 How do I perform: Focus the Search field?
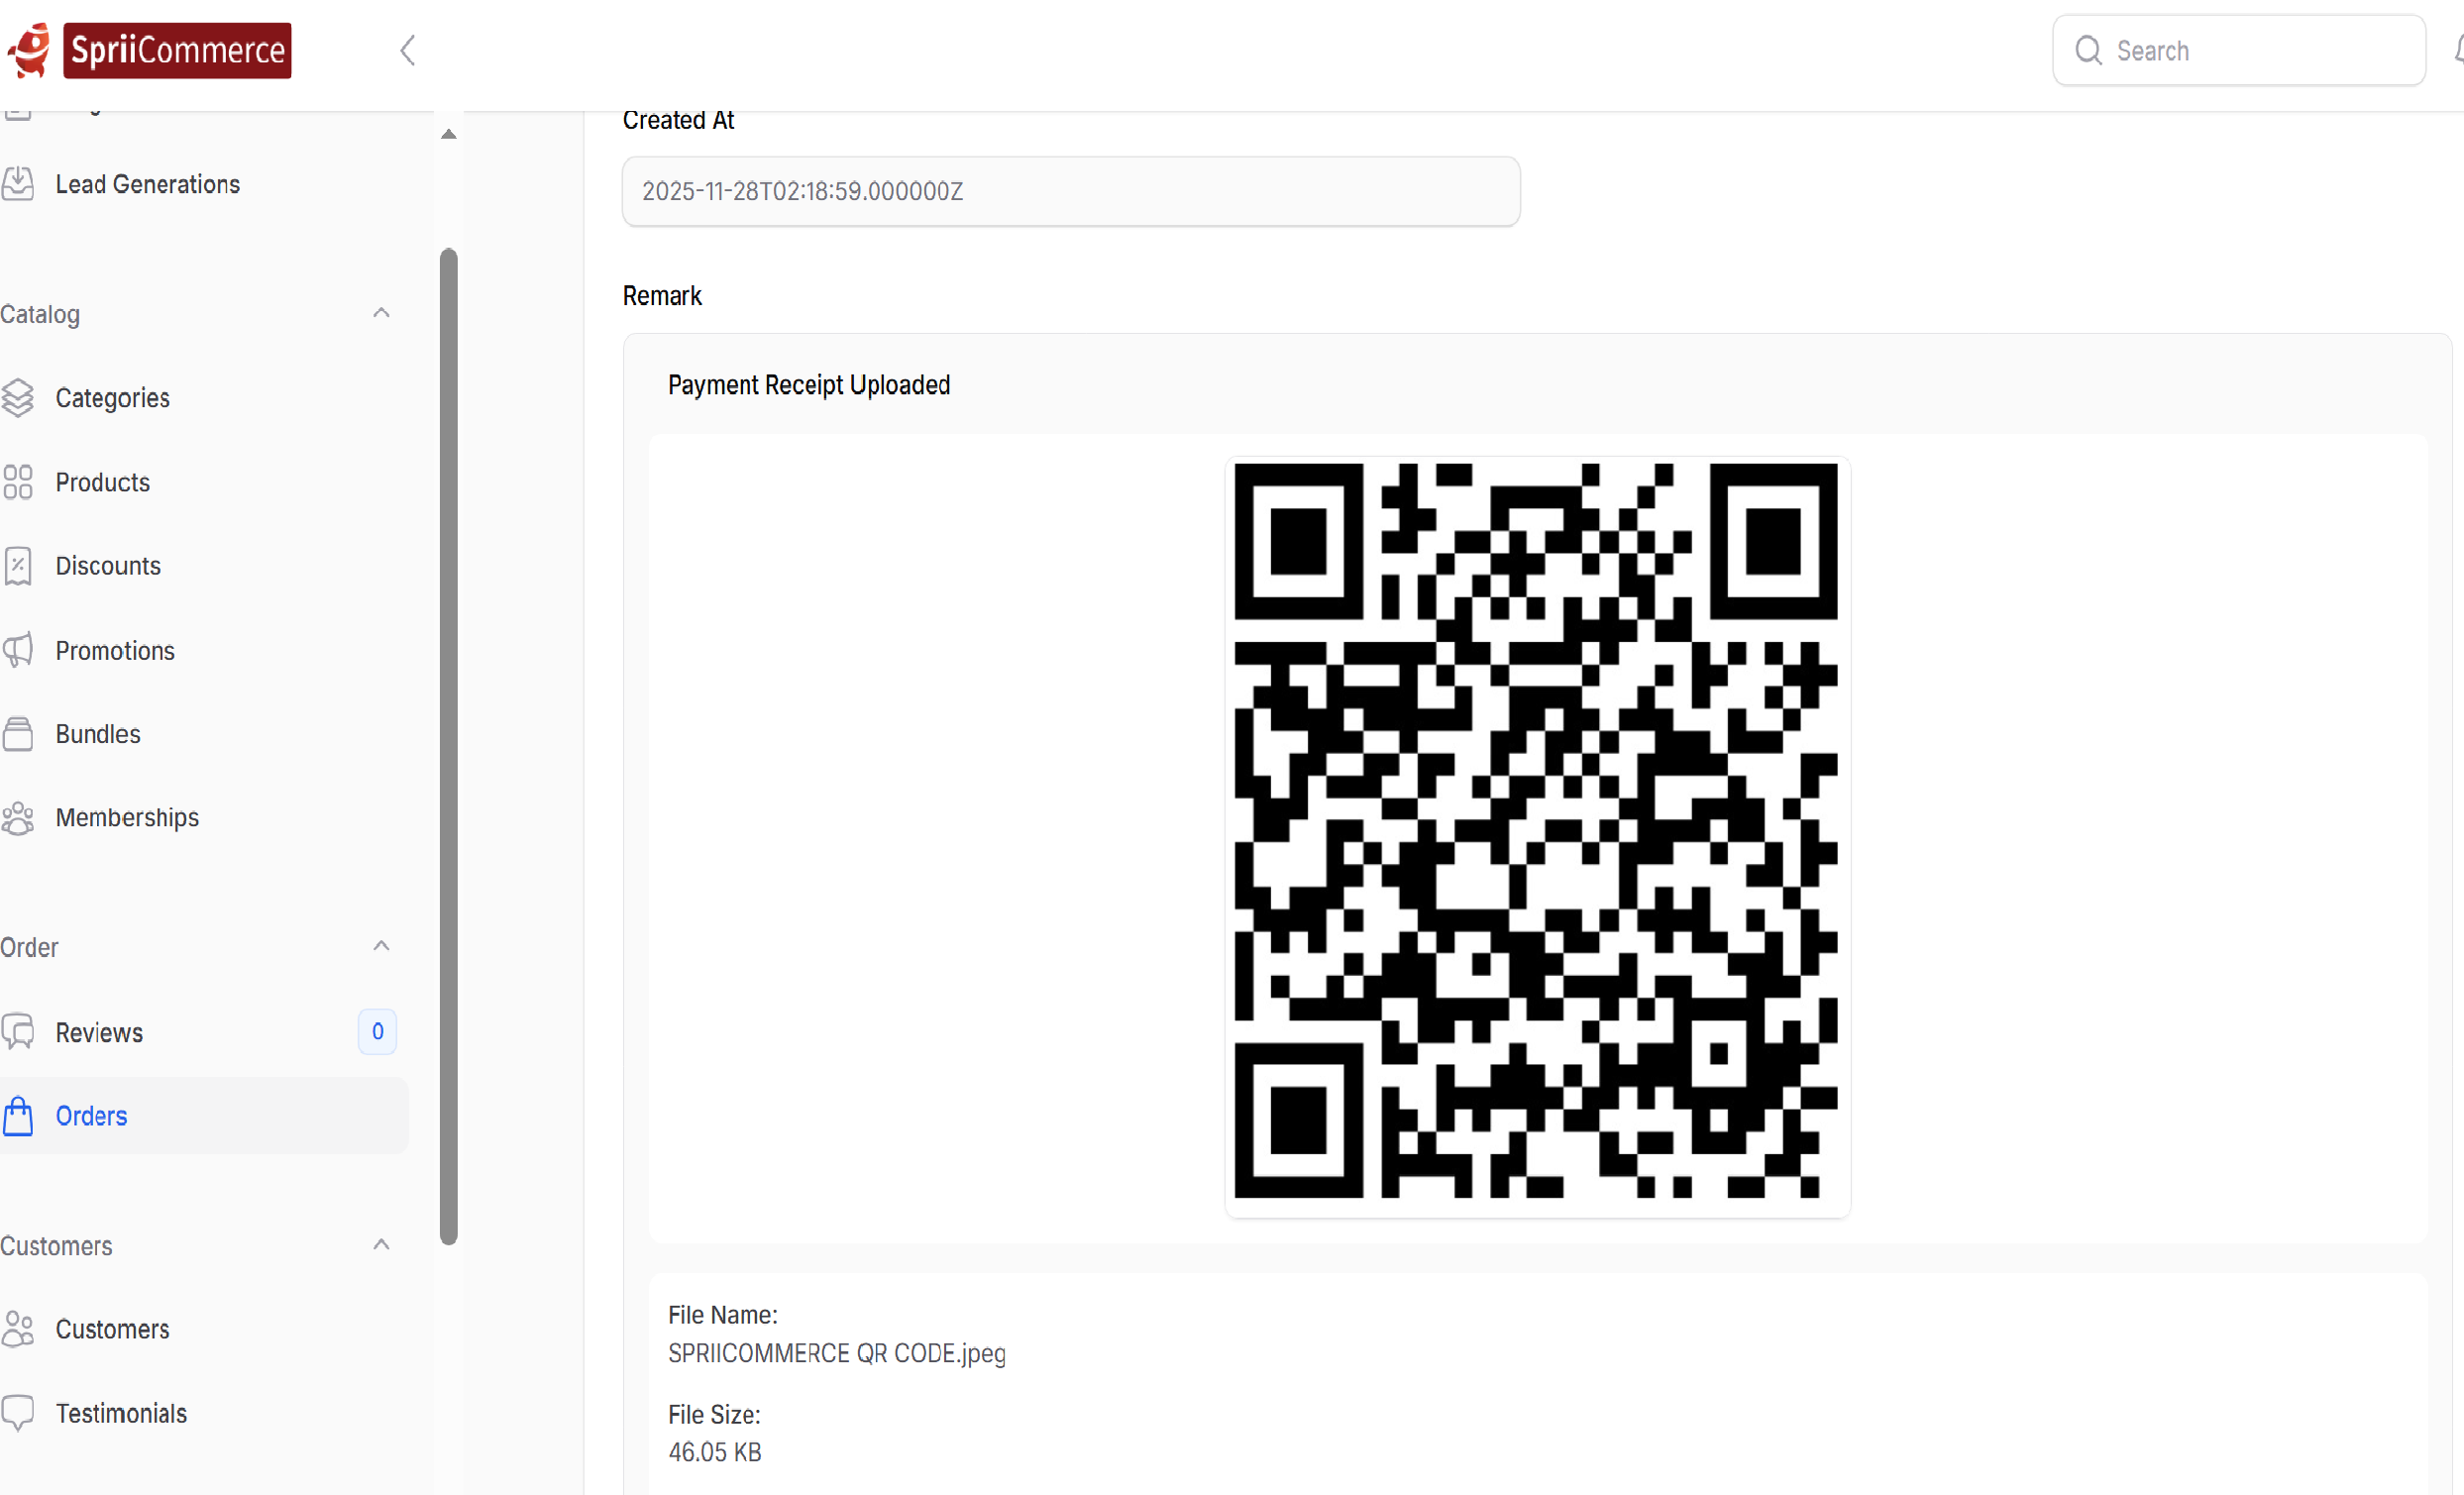tap(2239, 50)
